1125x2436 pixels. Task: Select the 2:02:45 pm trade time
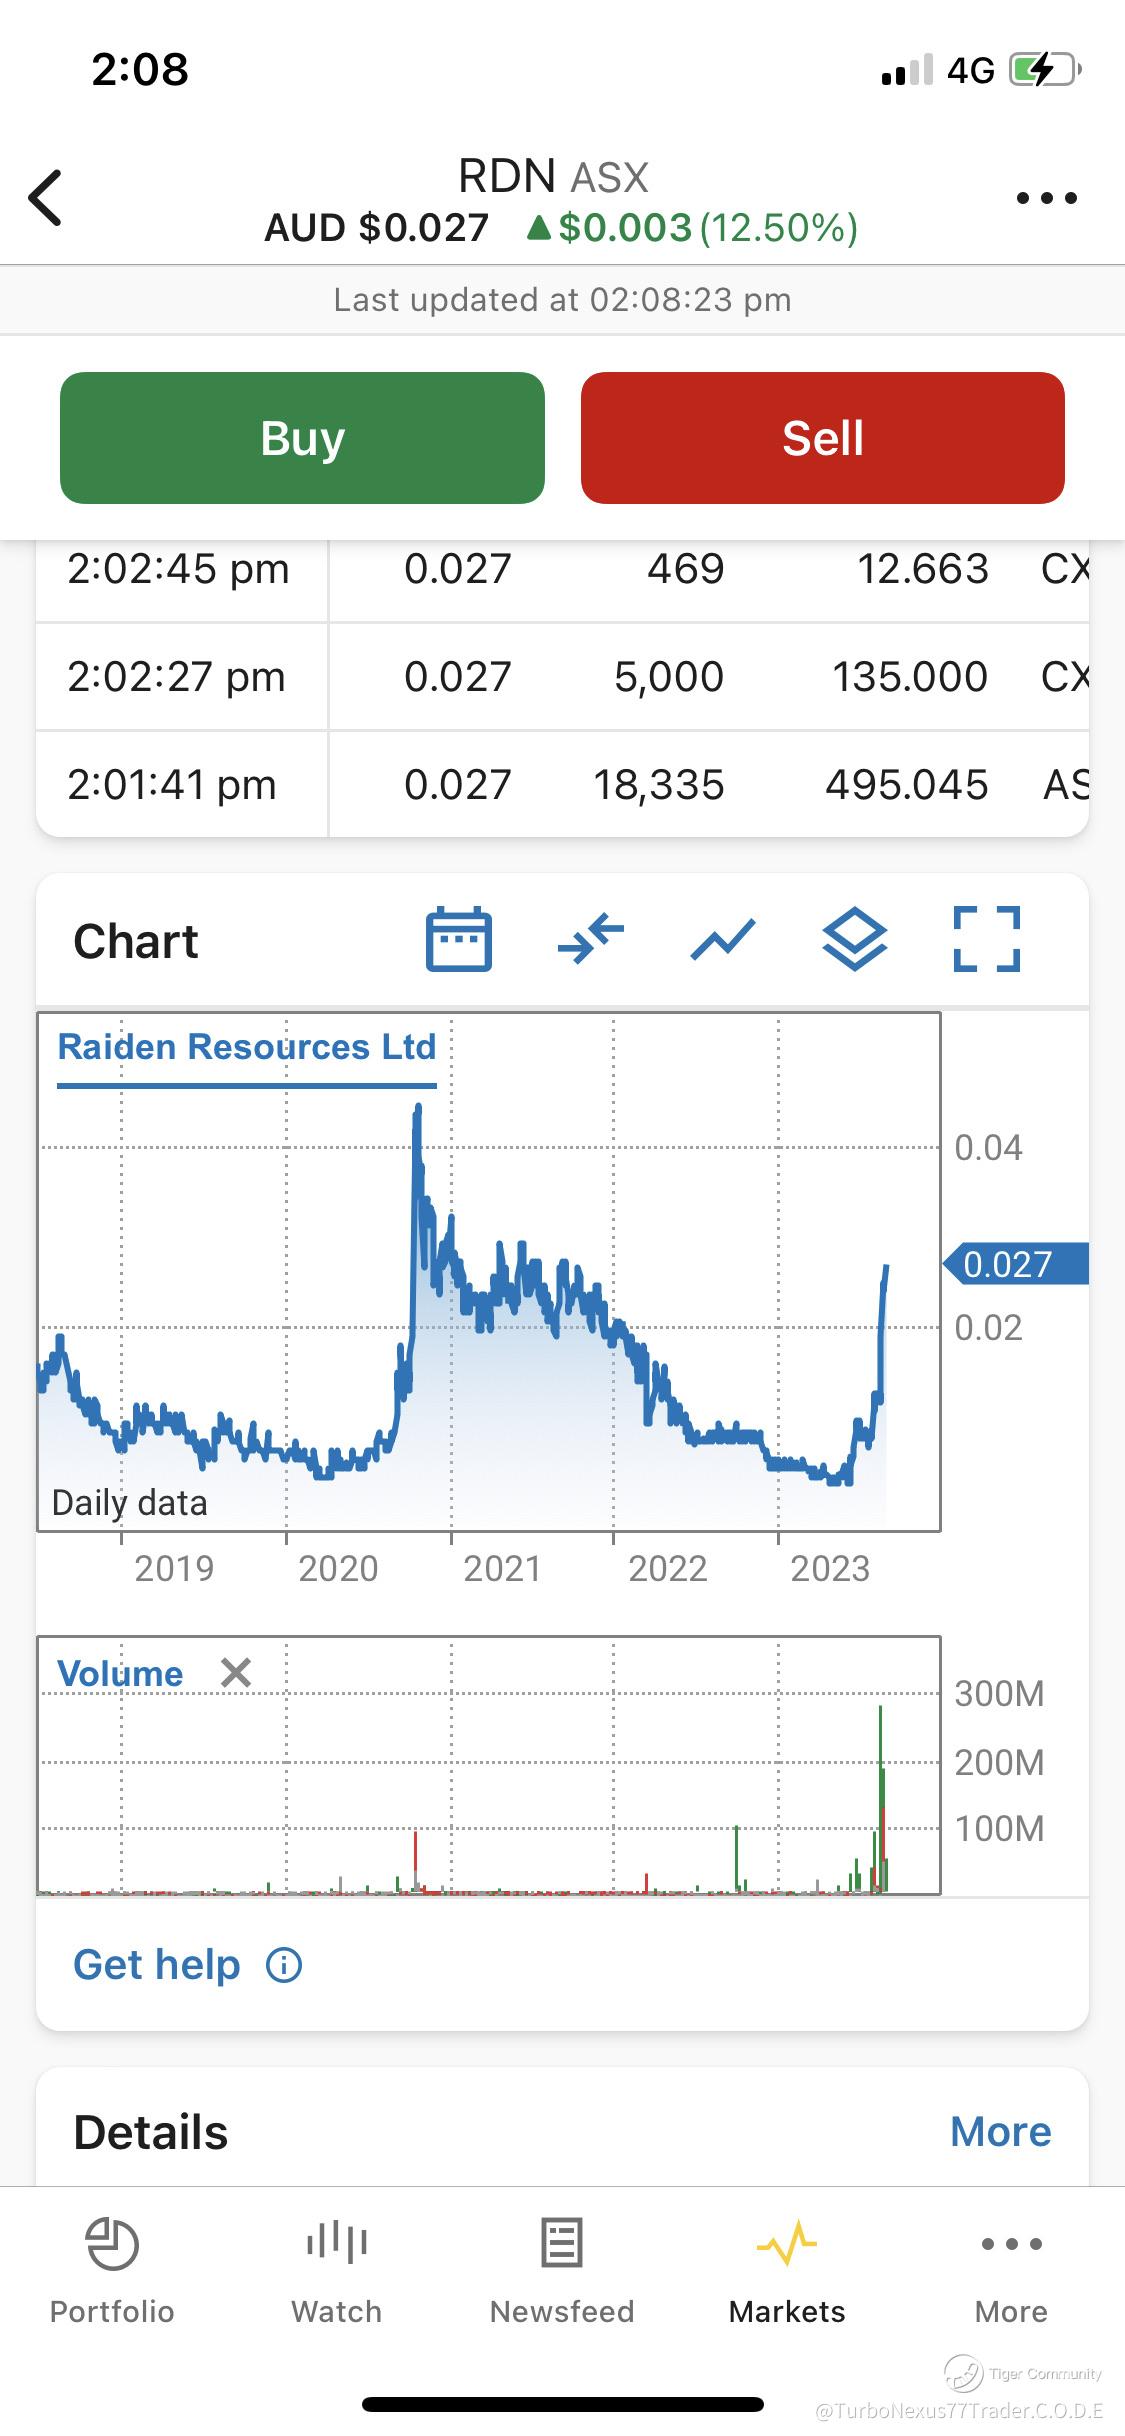(178, 569)
